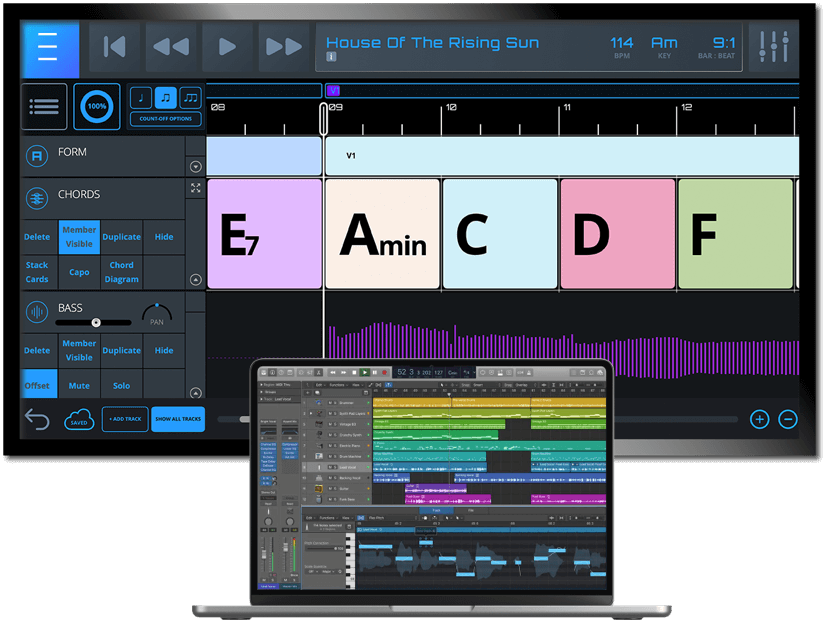
Task: Toggle Member Visible for Chords track
Action: 79,237
